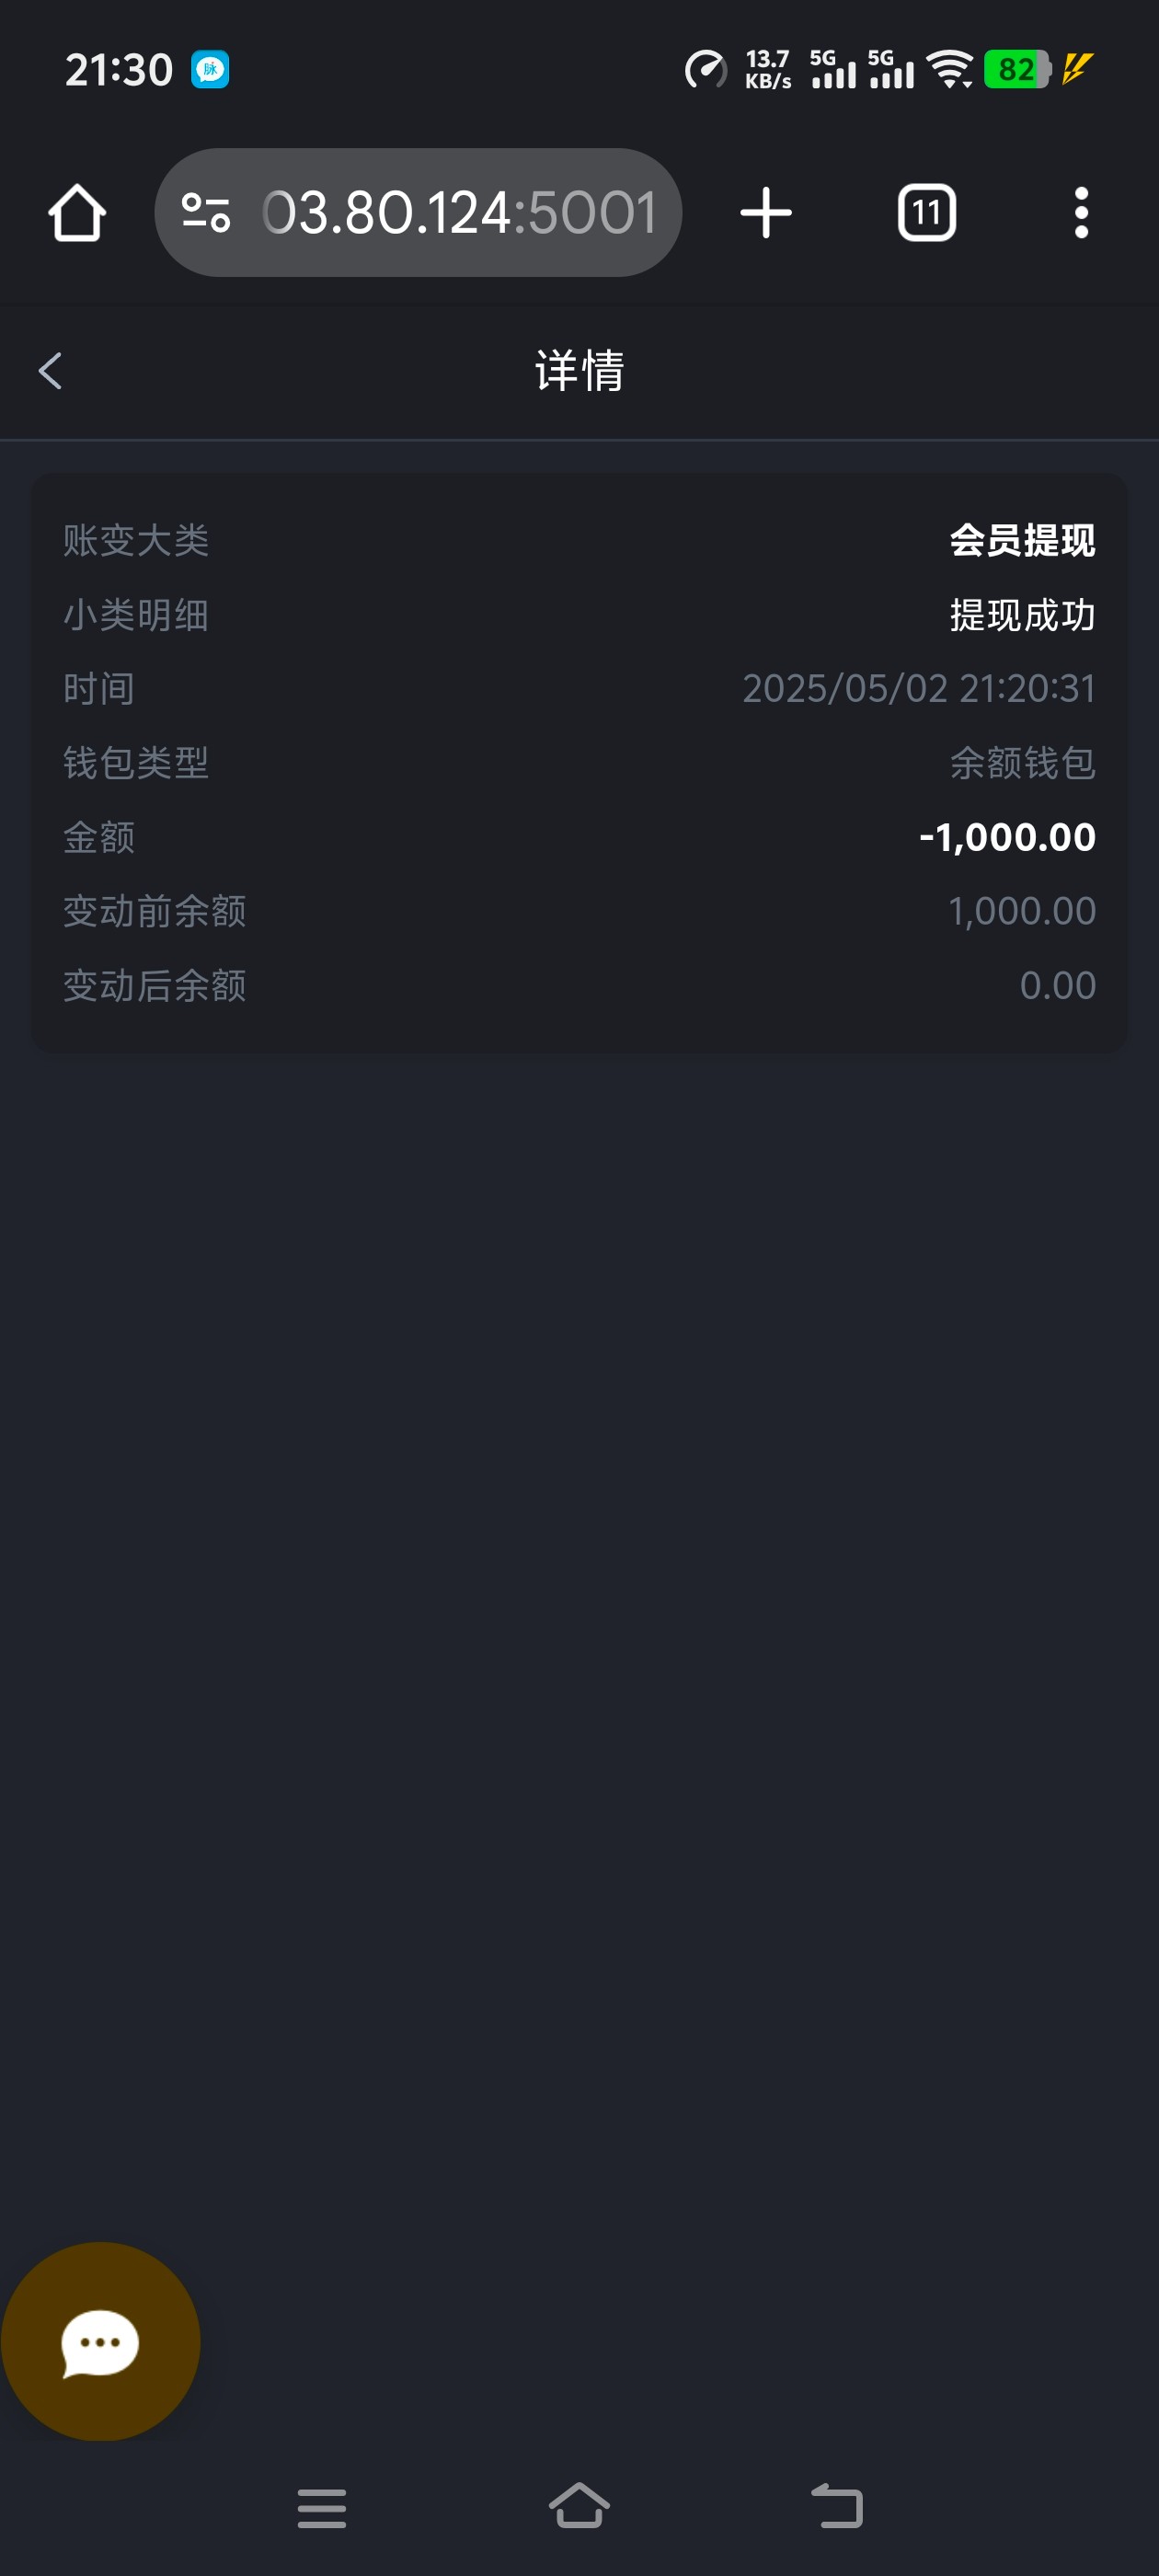1159x2576 pixels.
Task: Tap the 余额钱包 wallet type value
Action: (1021, 763)
